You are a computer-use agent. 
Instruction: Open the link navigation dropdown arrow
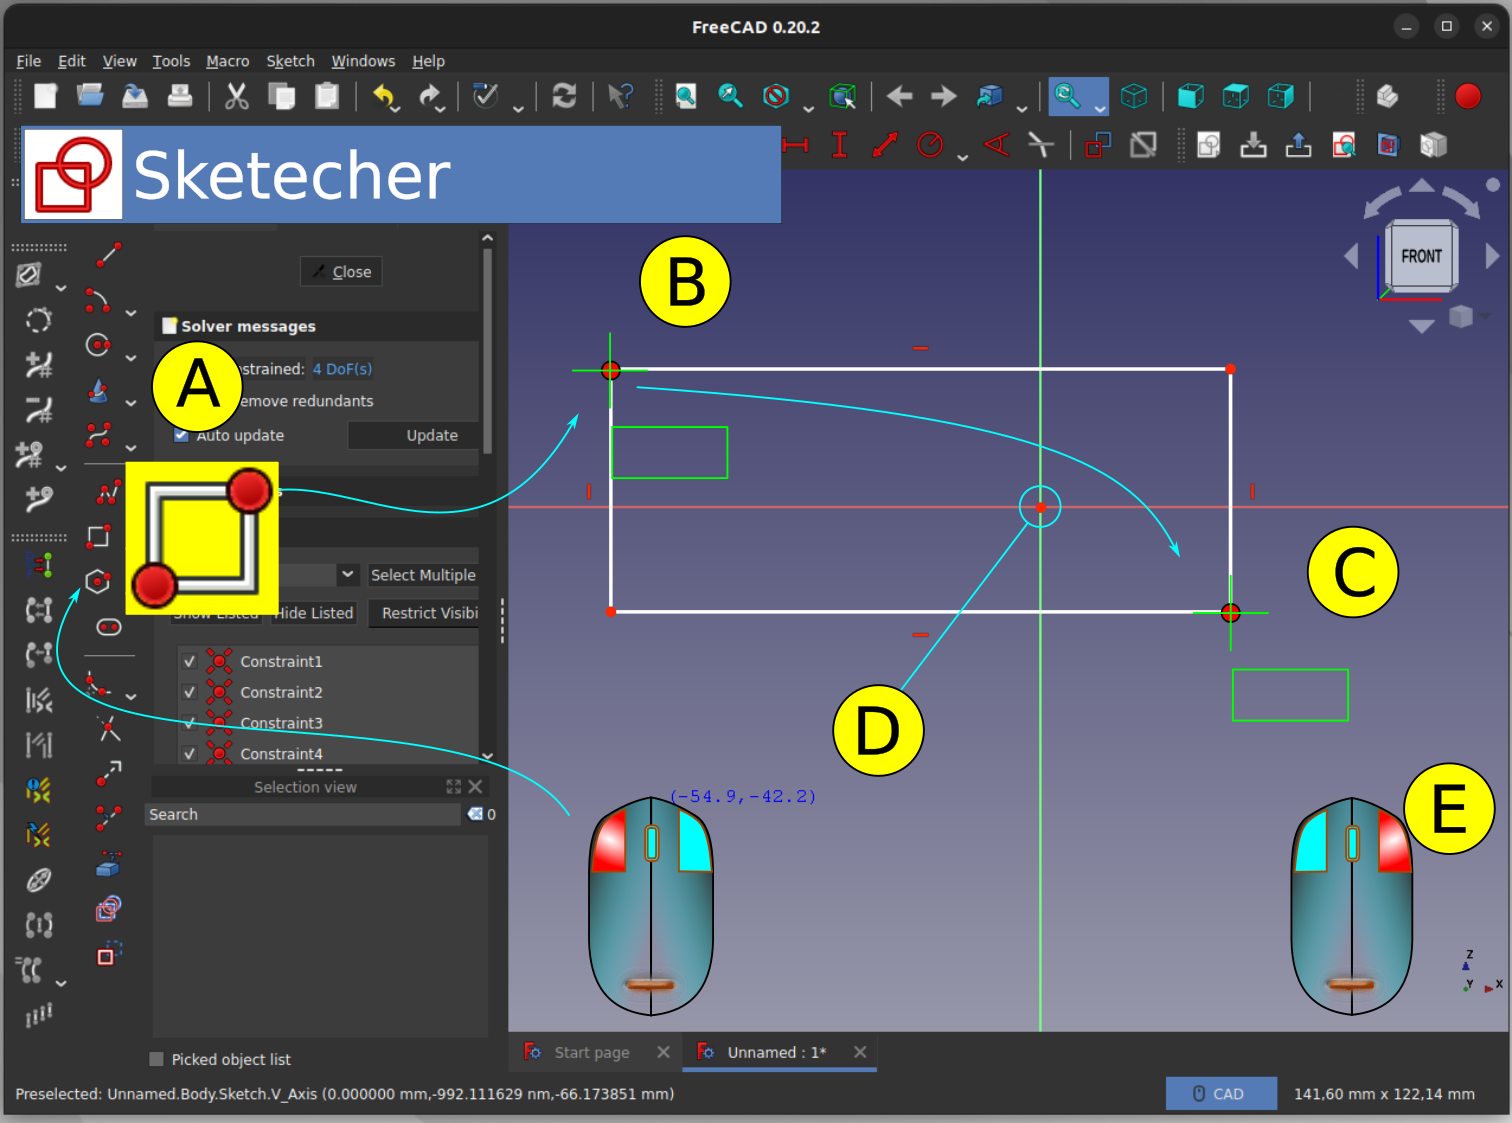point(1021,108)
